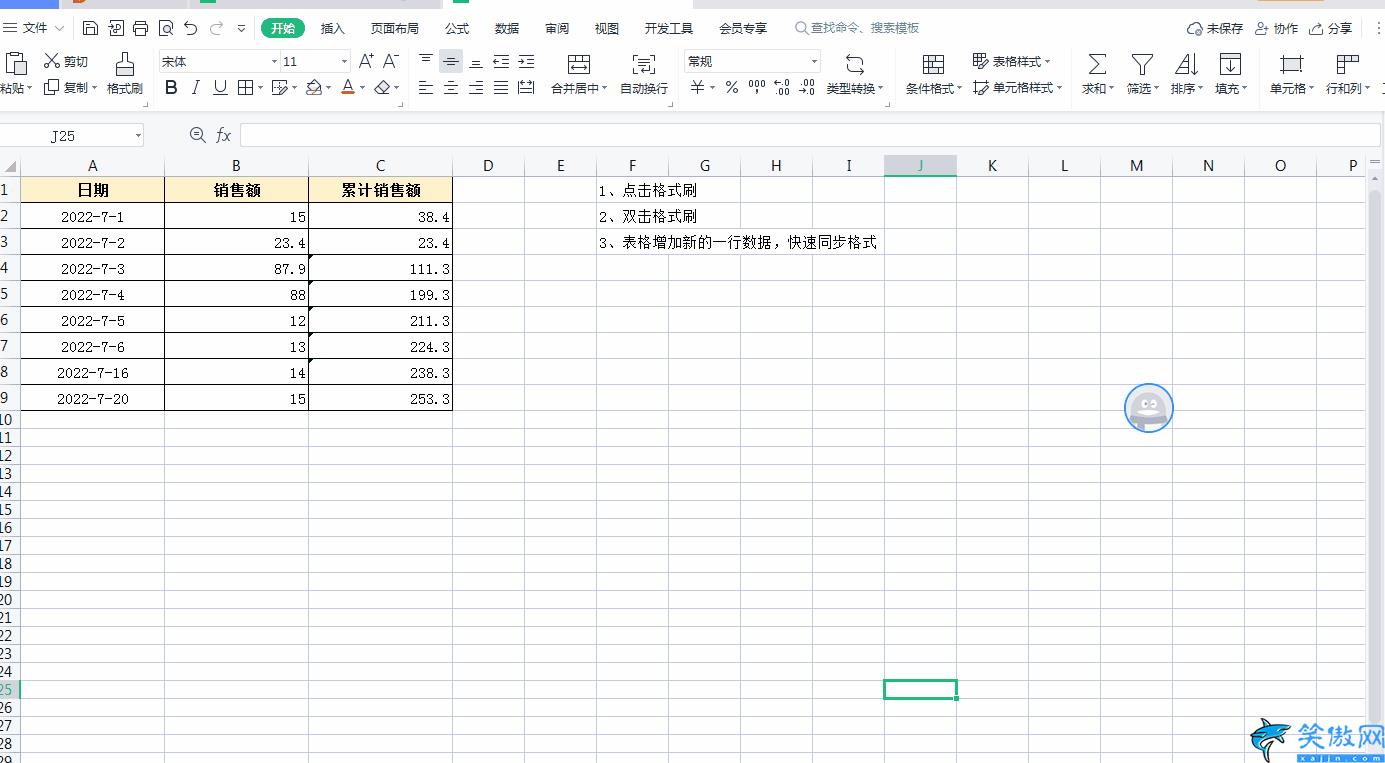This screenshot has width=1385, height=763.
Task: Open the number format dropdown showing 常规
Action: point(814,62)
